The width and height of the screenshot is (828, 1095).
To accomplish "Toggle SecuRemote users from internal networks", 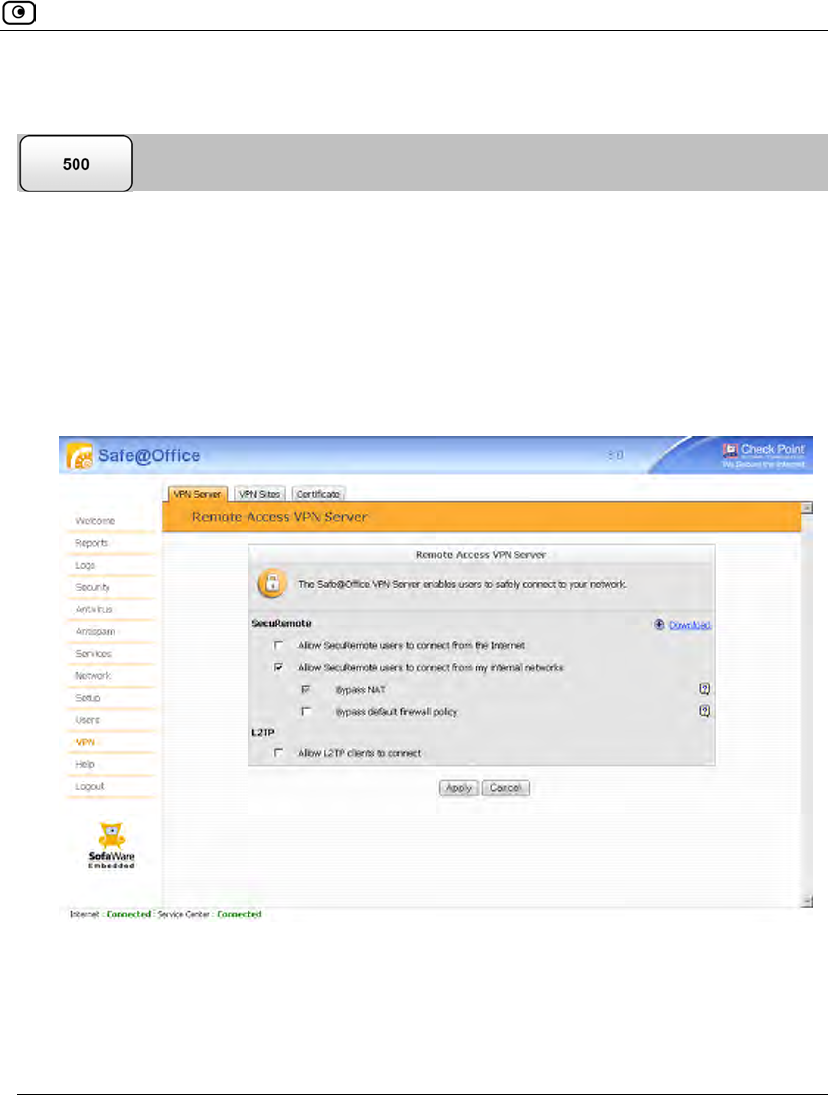I will [279, 668].
